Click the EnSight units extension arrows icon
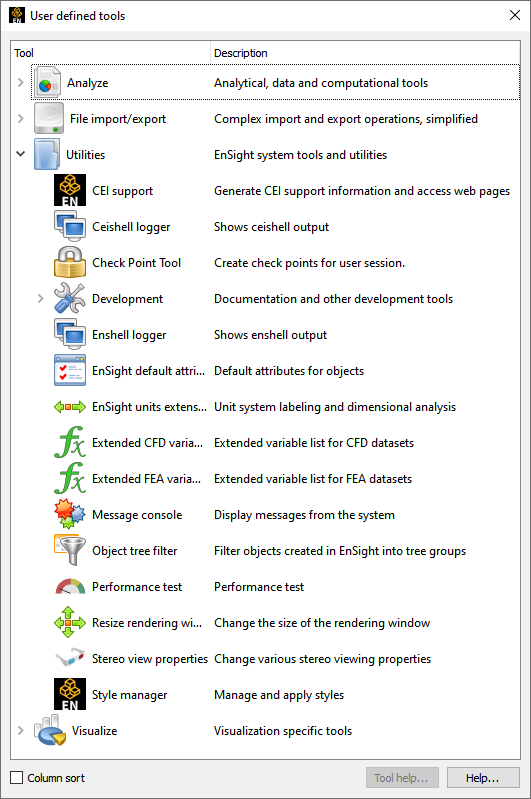Viewport: 531px width, 799px height. [x=70, y=407]
